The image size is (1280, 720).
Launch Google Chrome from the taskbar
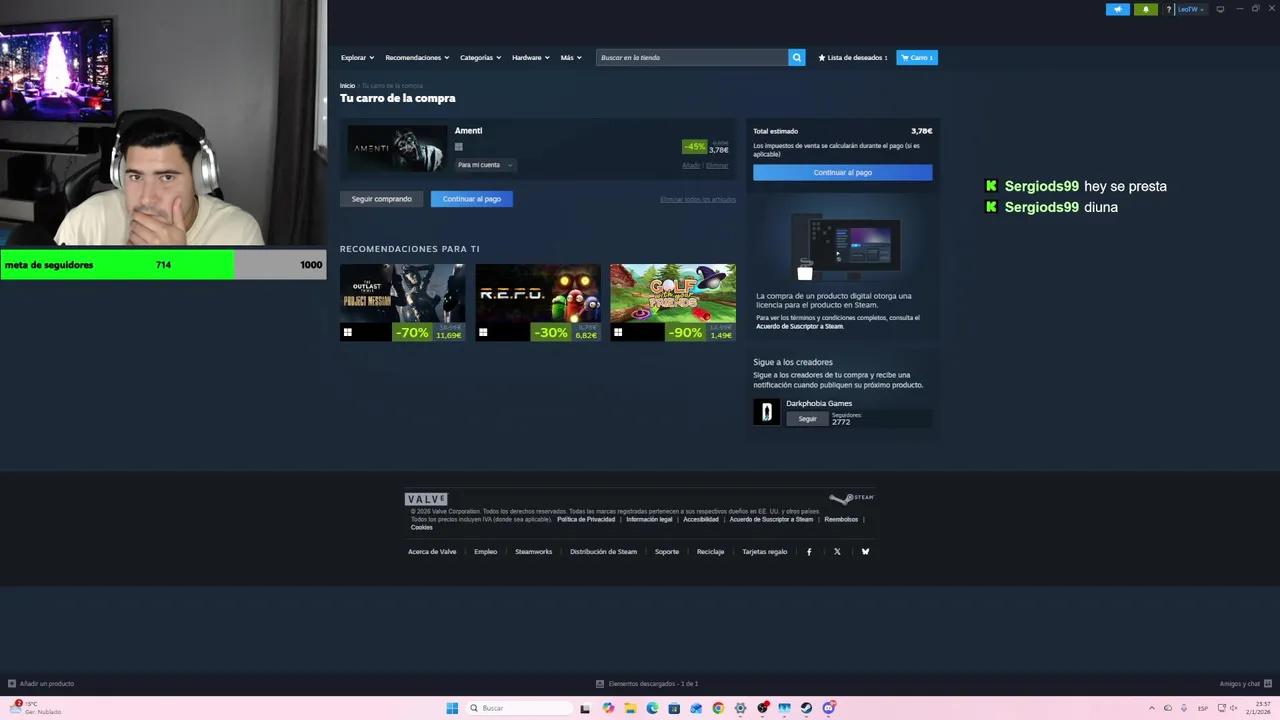pyautogui.click(x=718, y=708)
